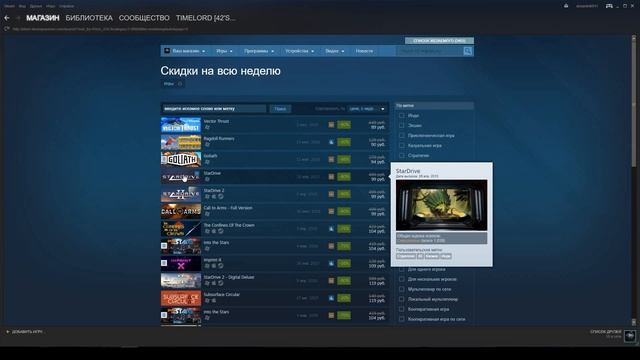Click feature icon under Ragdoll Runners title
This screenshot has width=640, height=360.
(207, 144)
